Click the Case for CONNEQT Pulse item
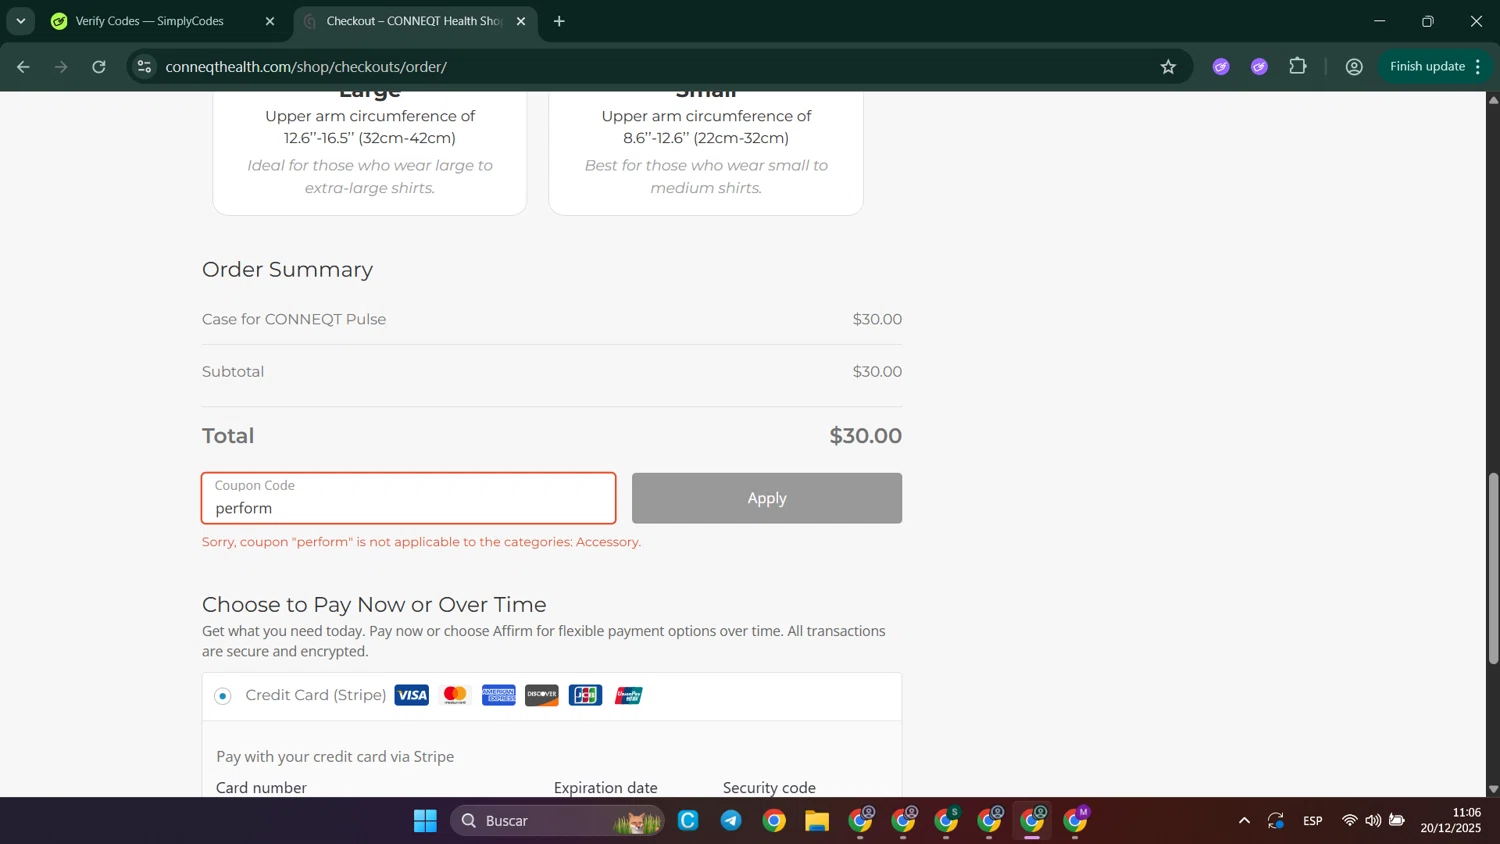The height and width of the screenshot is (844, 1500). point(294,320)
